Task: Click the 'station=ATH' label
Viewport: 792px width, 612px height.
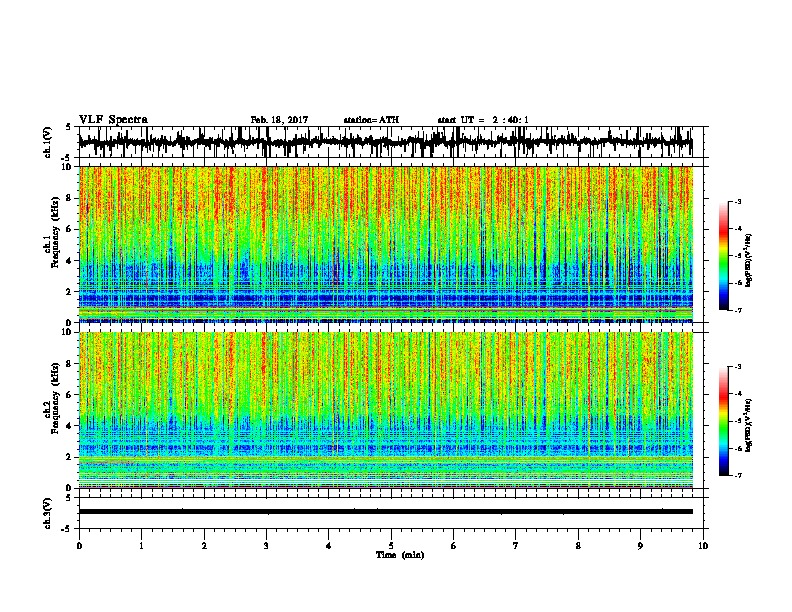Action: [x=371, y=120]
